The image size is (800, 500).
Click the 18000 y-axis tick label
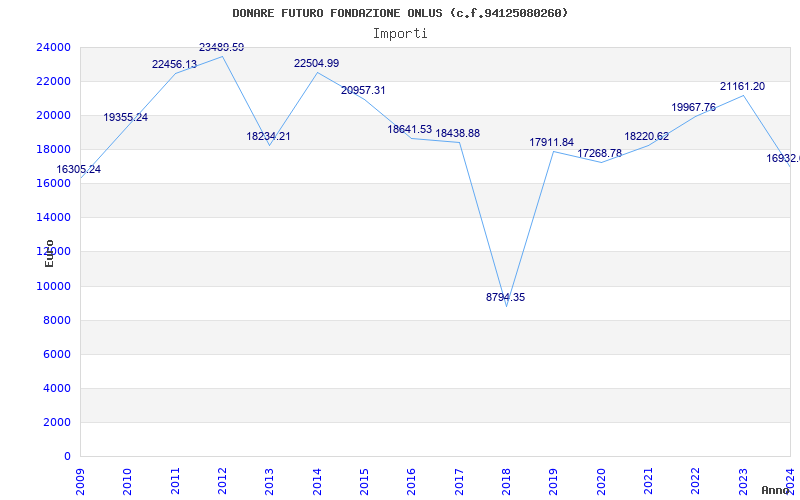click(54, 149)
